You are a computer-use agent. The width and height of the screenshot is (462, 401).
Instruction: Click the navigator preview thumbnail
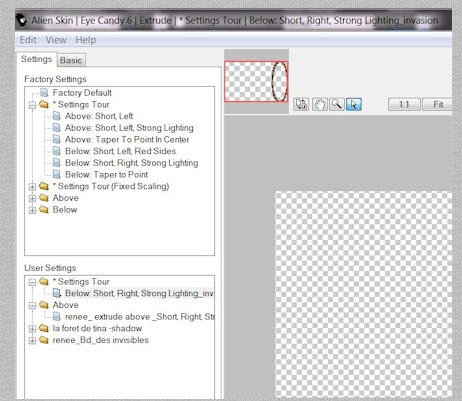tap(256, 81)
